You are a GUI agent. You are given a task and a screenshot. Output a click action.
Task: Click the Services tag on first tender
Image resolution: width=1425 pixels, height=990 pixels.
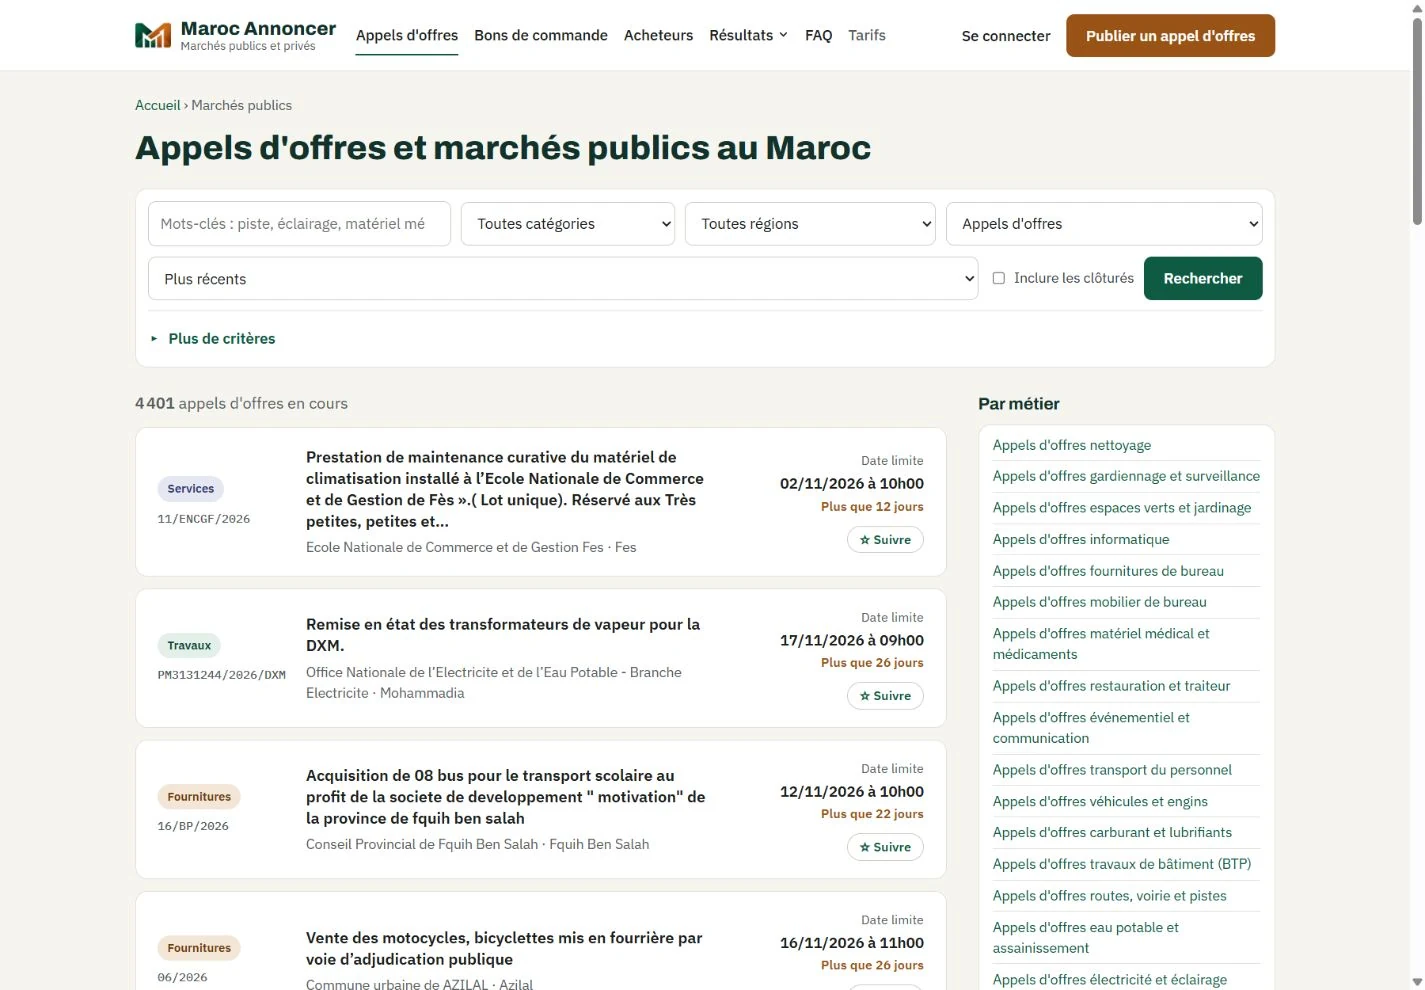pos(190,489)
